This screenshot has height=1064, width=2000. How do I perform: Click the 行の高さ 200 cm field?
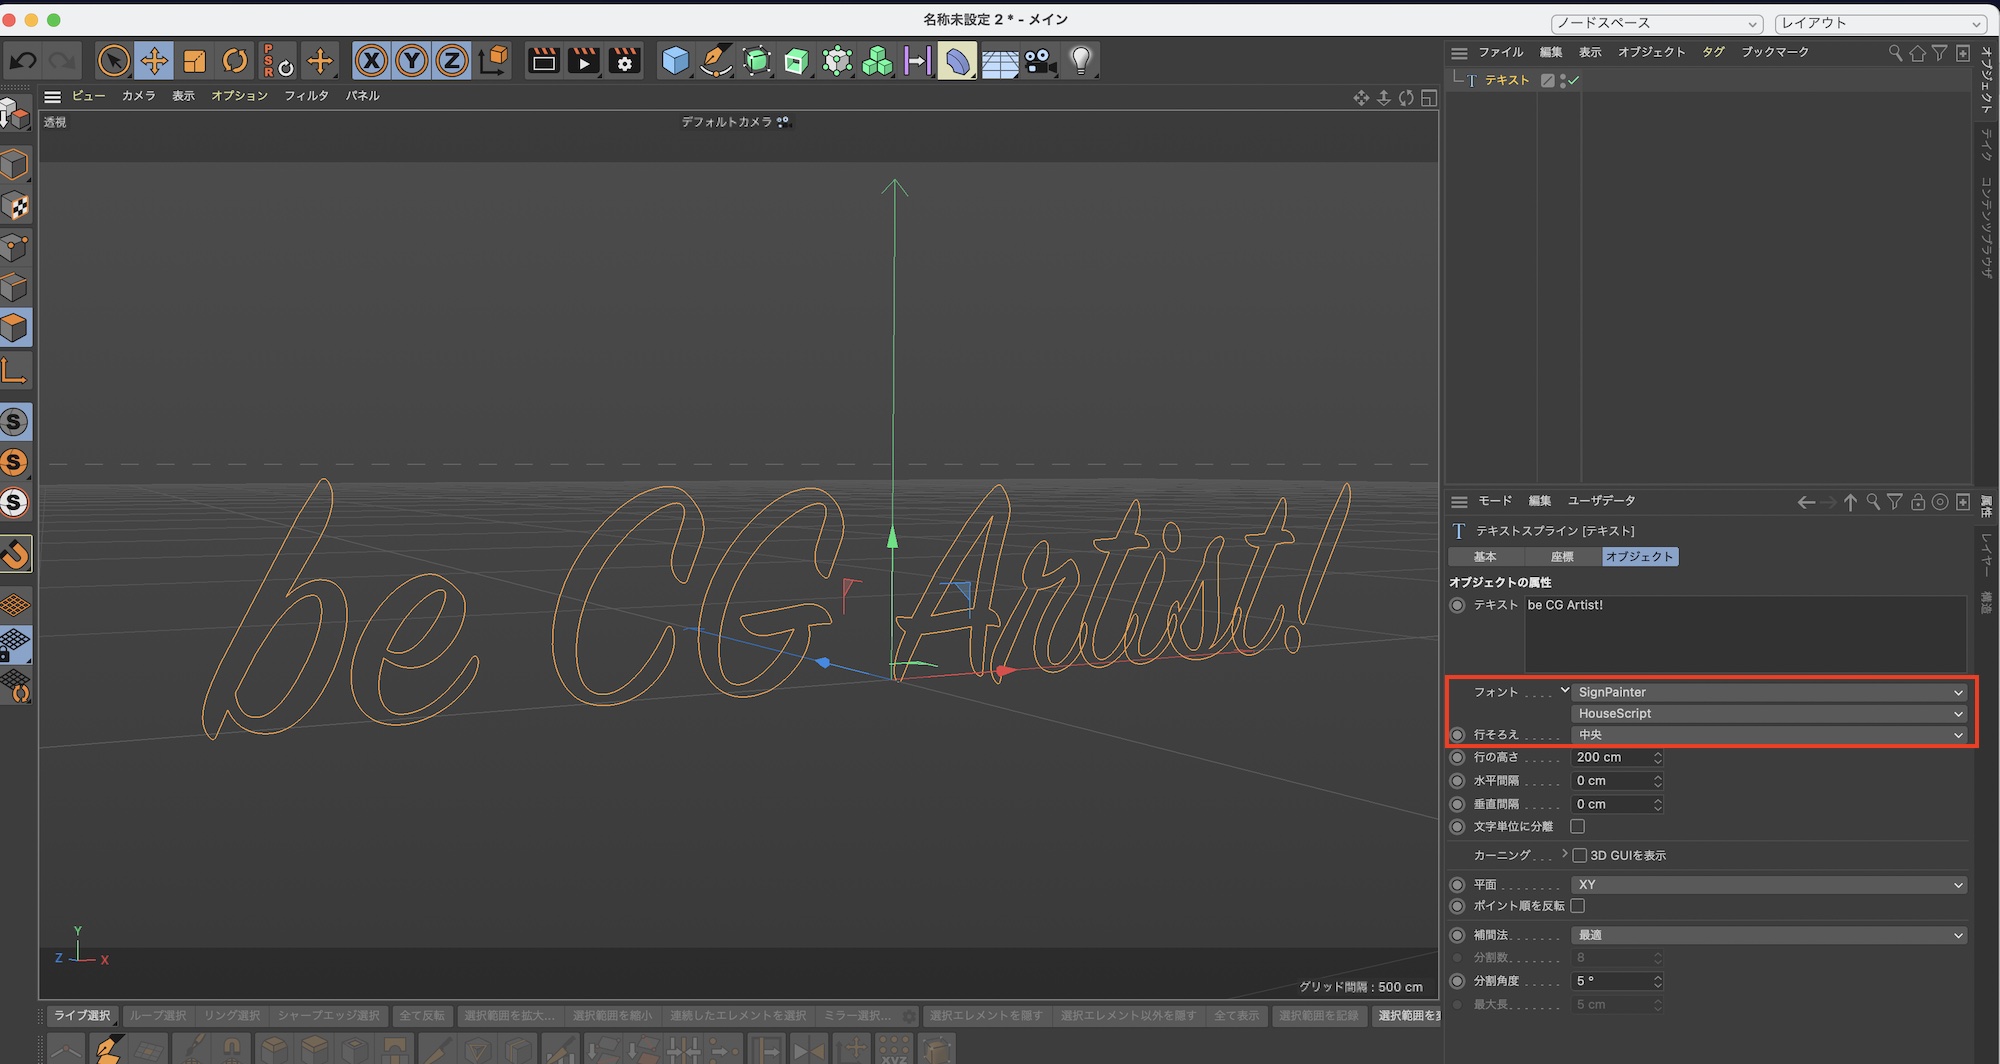click(1610, 757)
